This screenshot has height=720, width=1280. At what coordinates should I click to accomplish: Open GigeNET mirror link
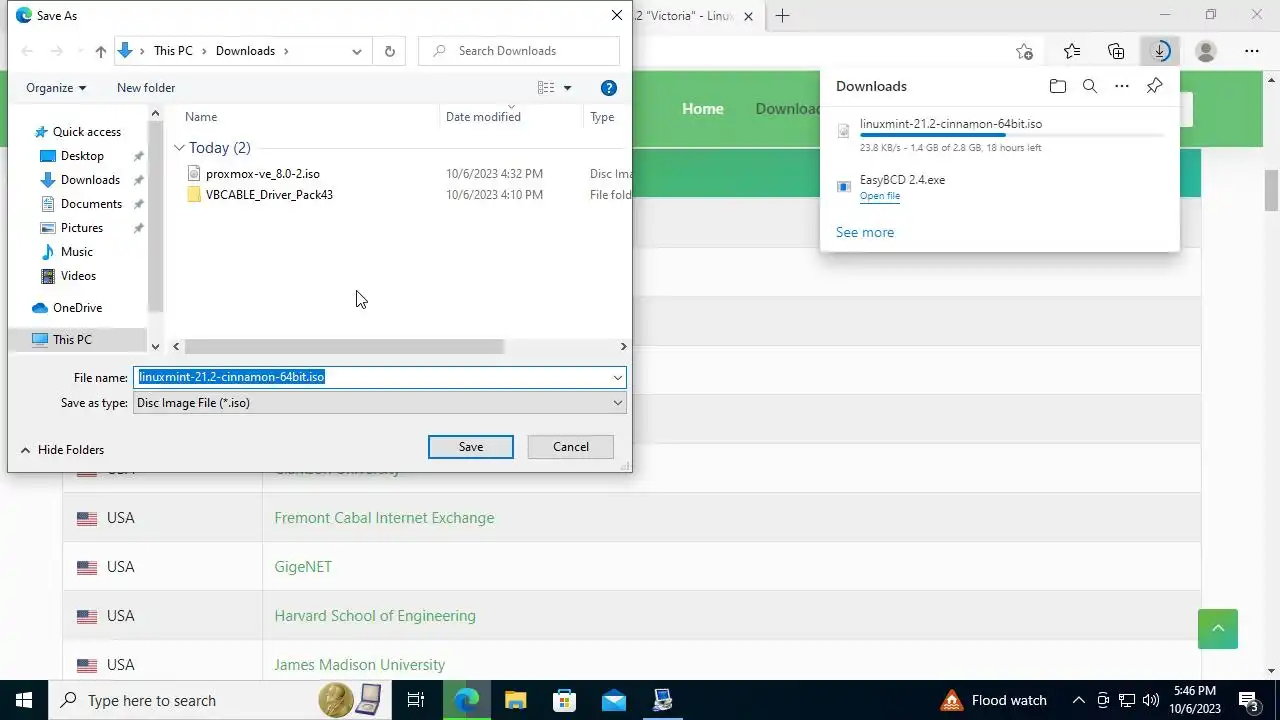[x=303, y=567]
